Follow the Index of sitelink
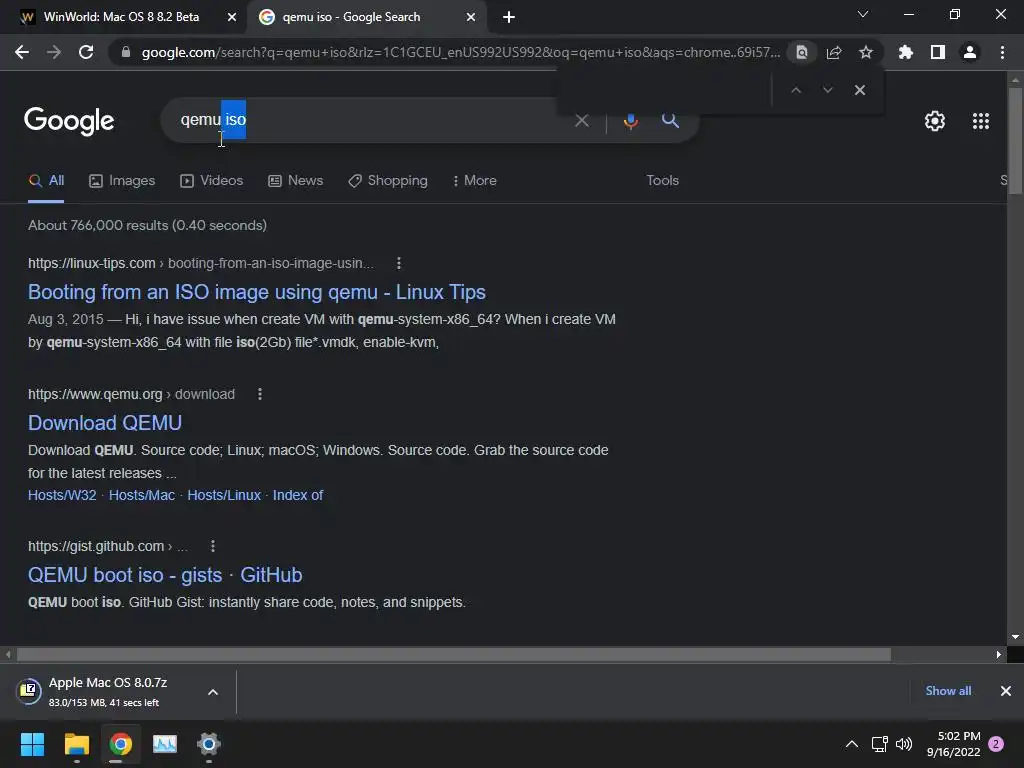1024x768 pixels. [x=298, y=495]
